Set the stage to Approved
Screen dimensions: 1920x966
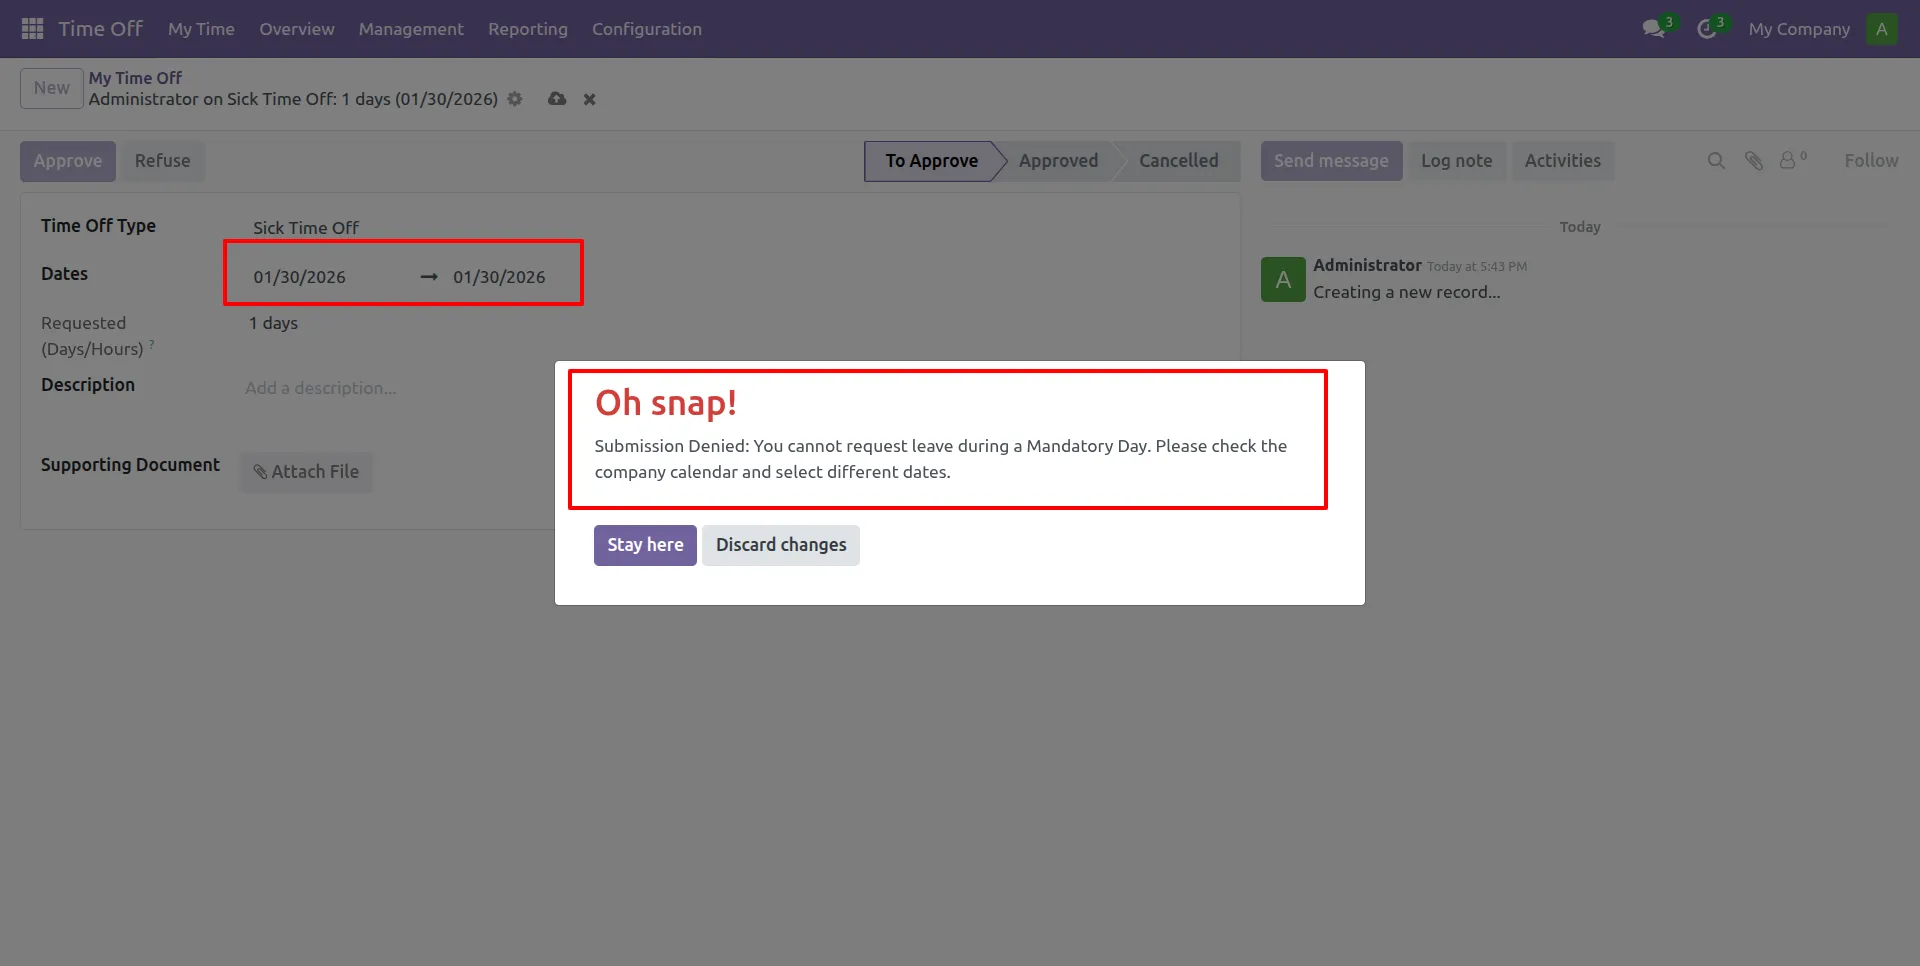(1058, 160)
